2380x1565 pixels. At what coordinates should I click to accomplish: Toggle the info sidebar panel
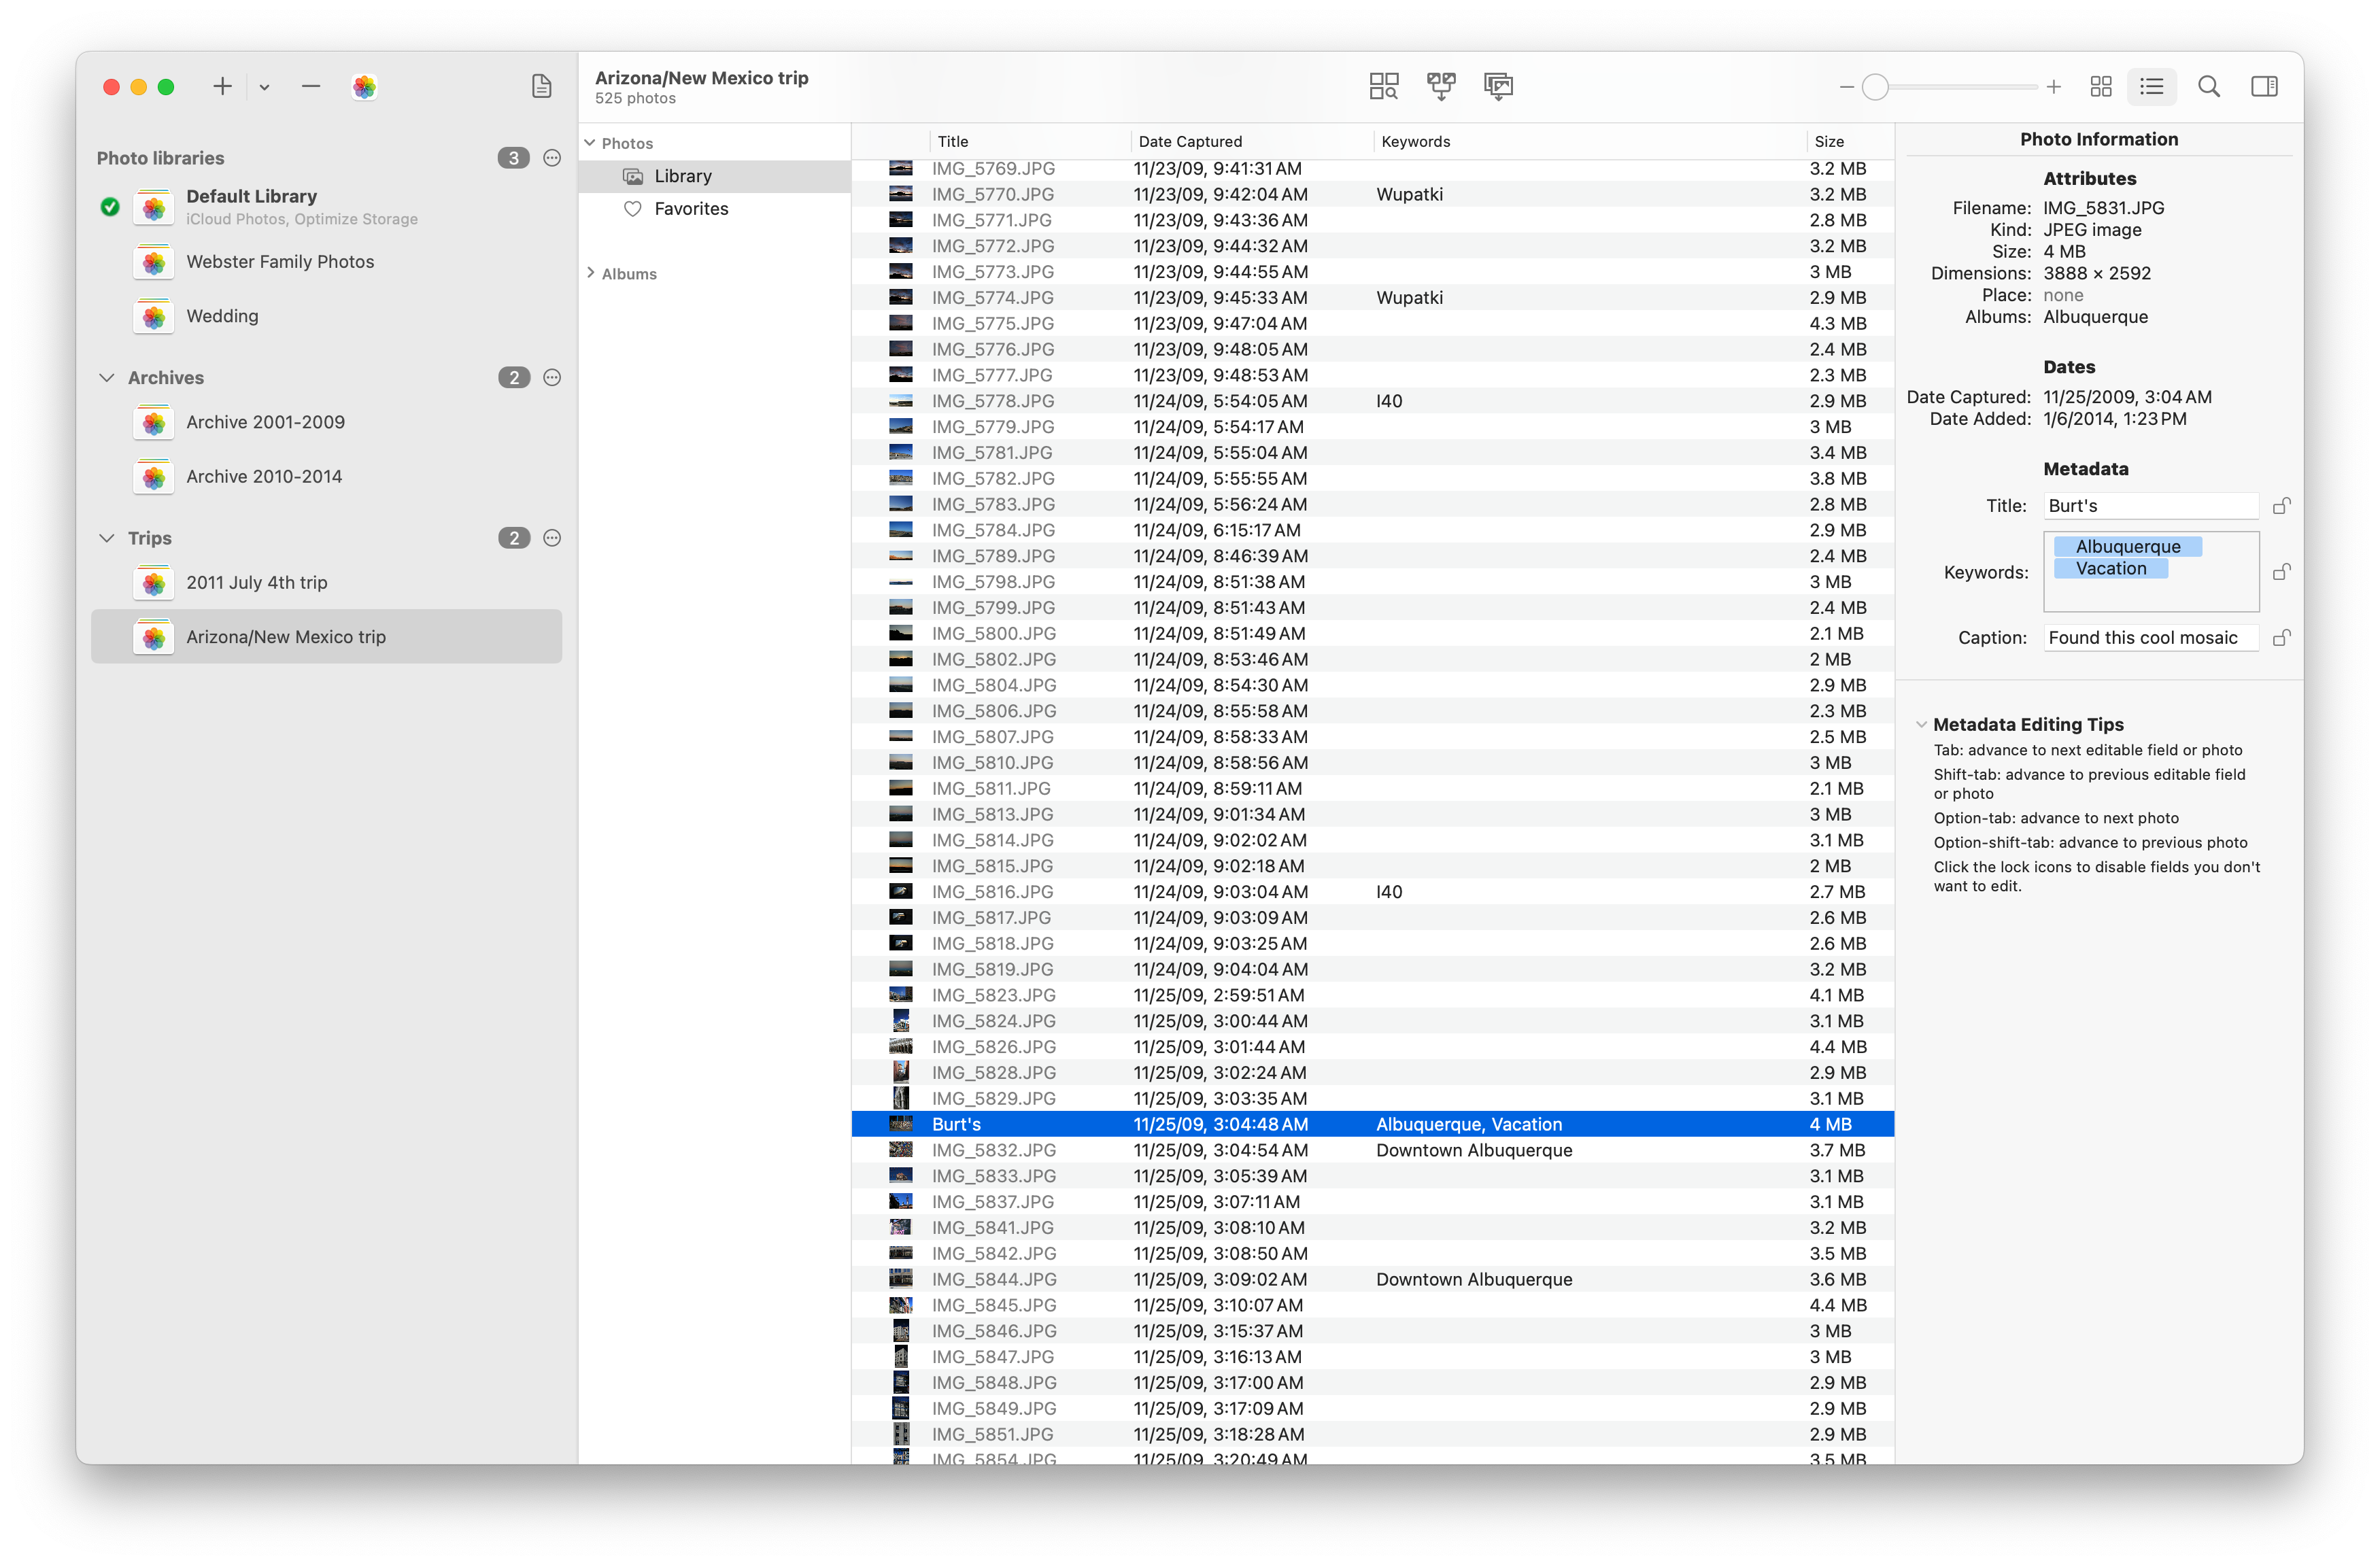(x=2264, y=87)
